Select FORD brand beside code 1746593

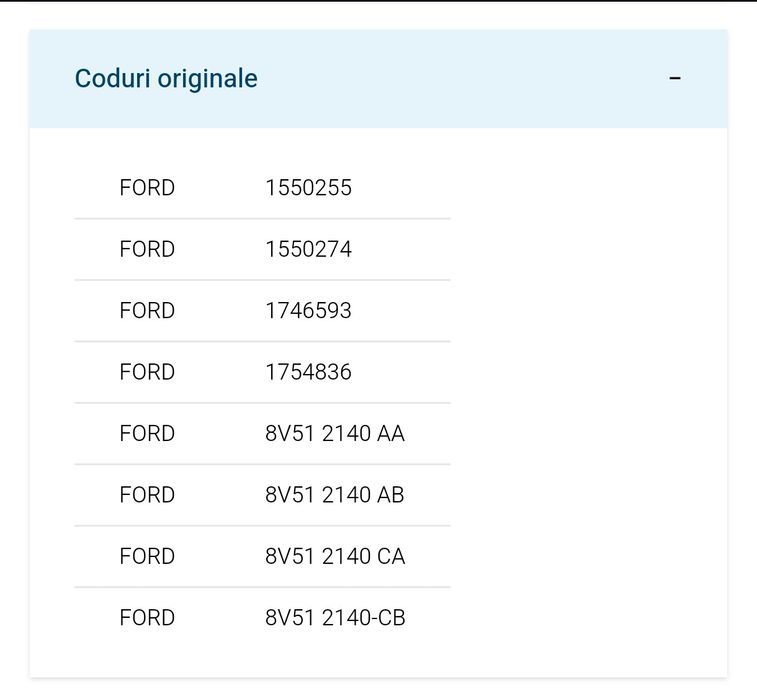(147, 311)
